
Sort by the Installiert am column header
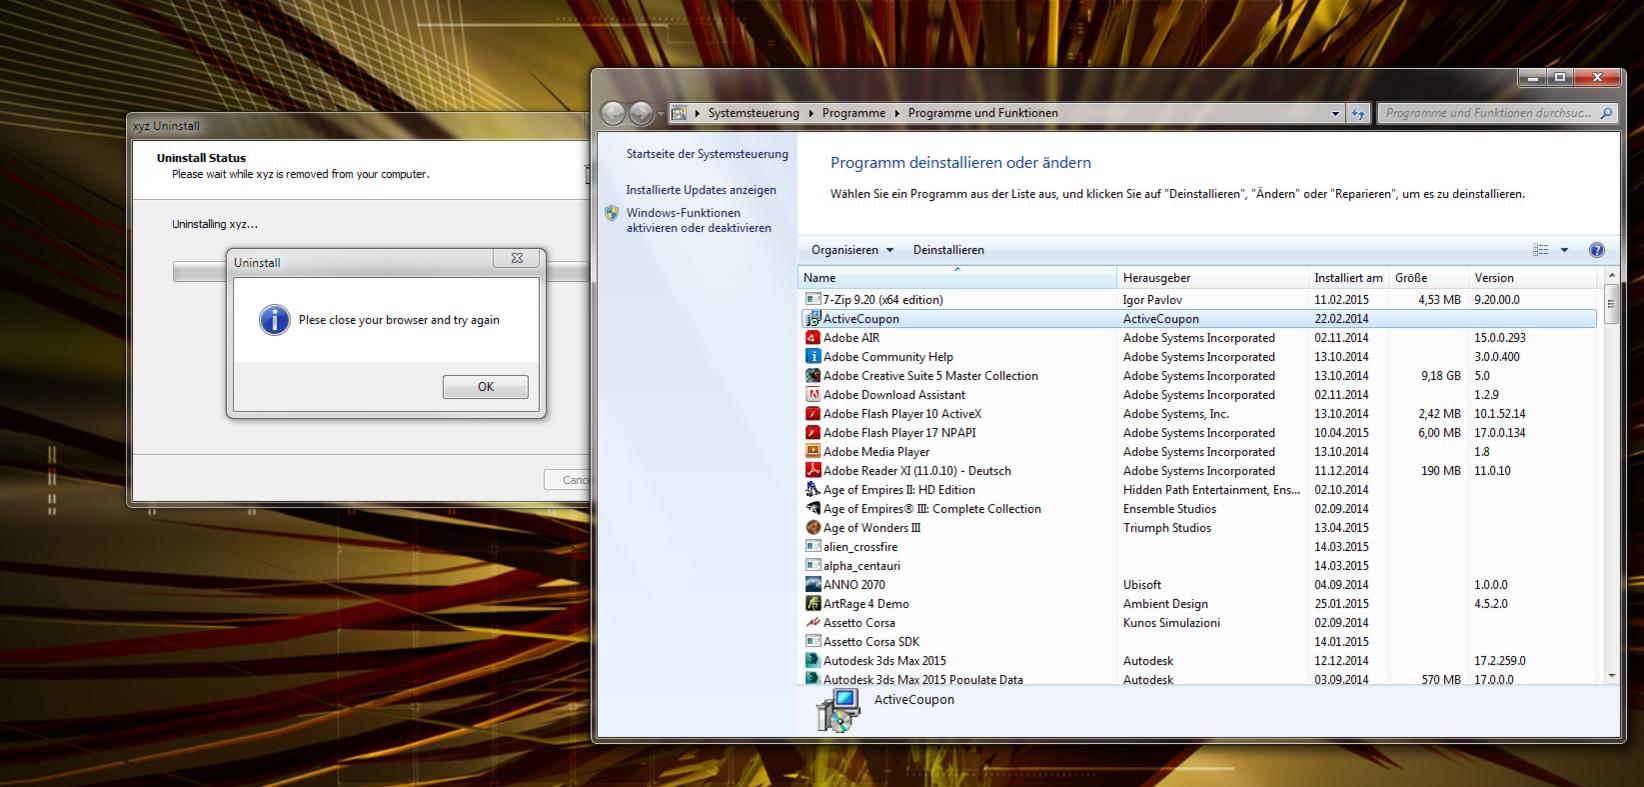(x=1349, y=278)
